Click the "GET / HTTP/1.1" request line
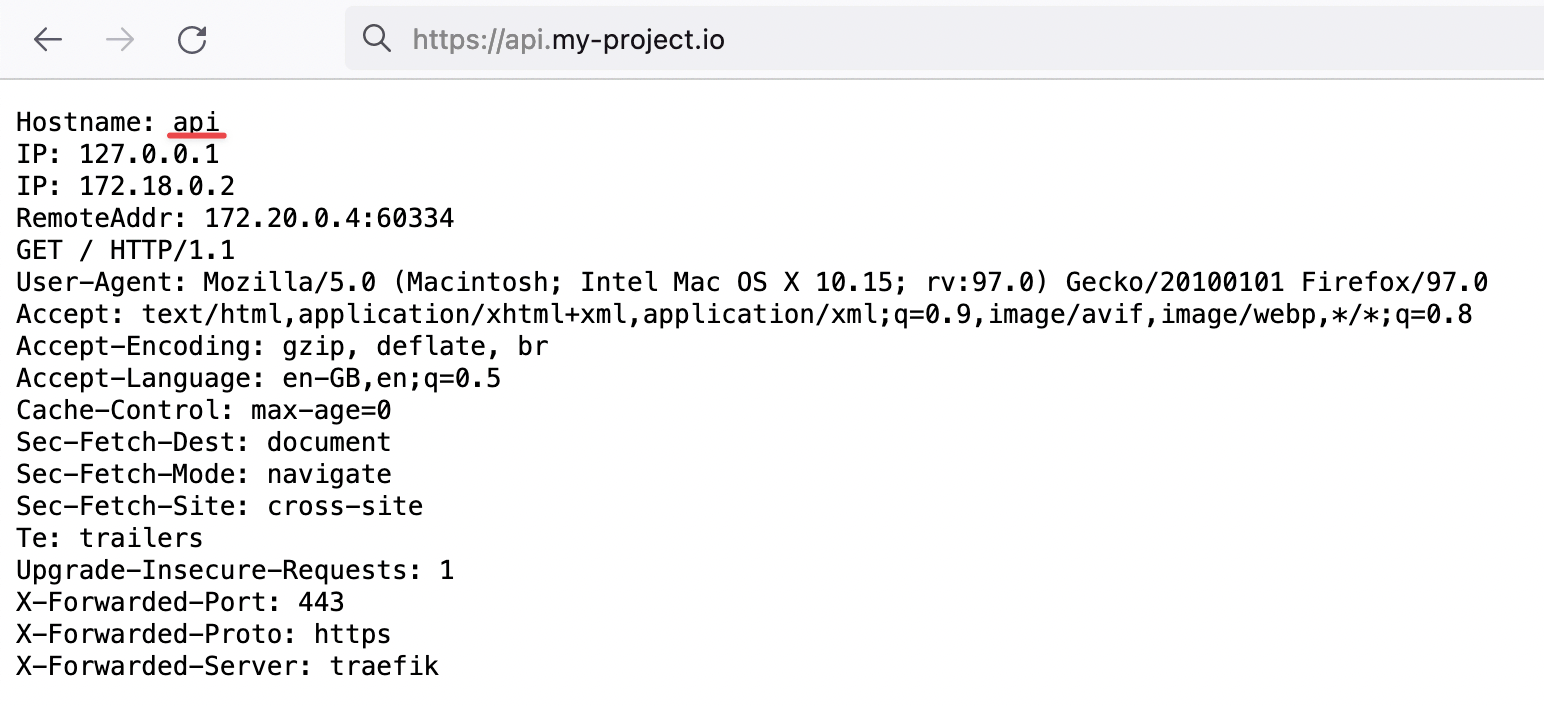Screen dimensions: 1544x706 (x=125, y=250)
